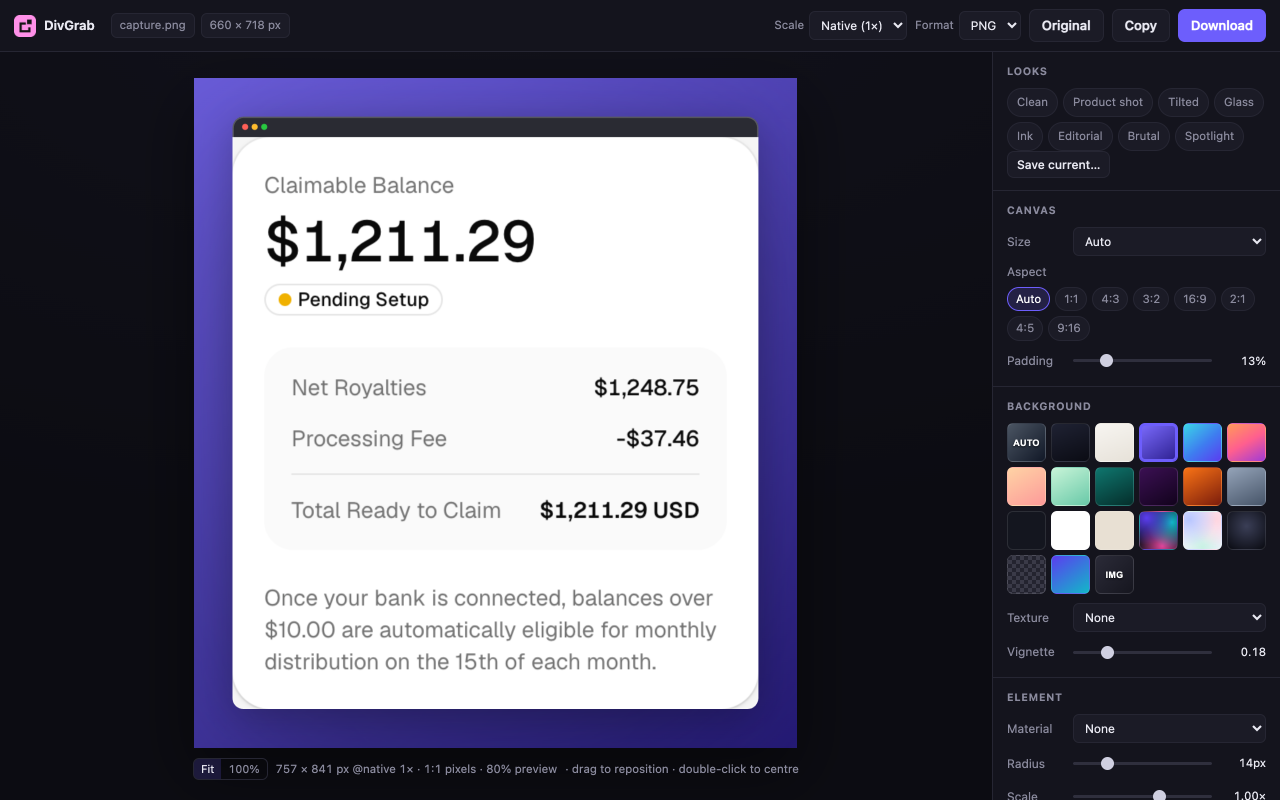The width and height of the screenshot is (1280, 800).
Task: Open the Scale dropdown showing Native (1×)
Action: [x=858, y=26]
